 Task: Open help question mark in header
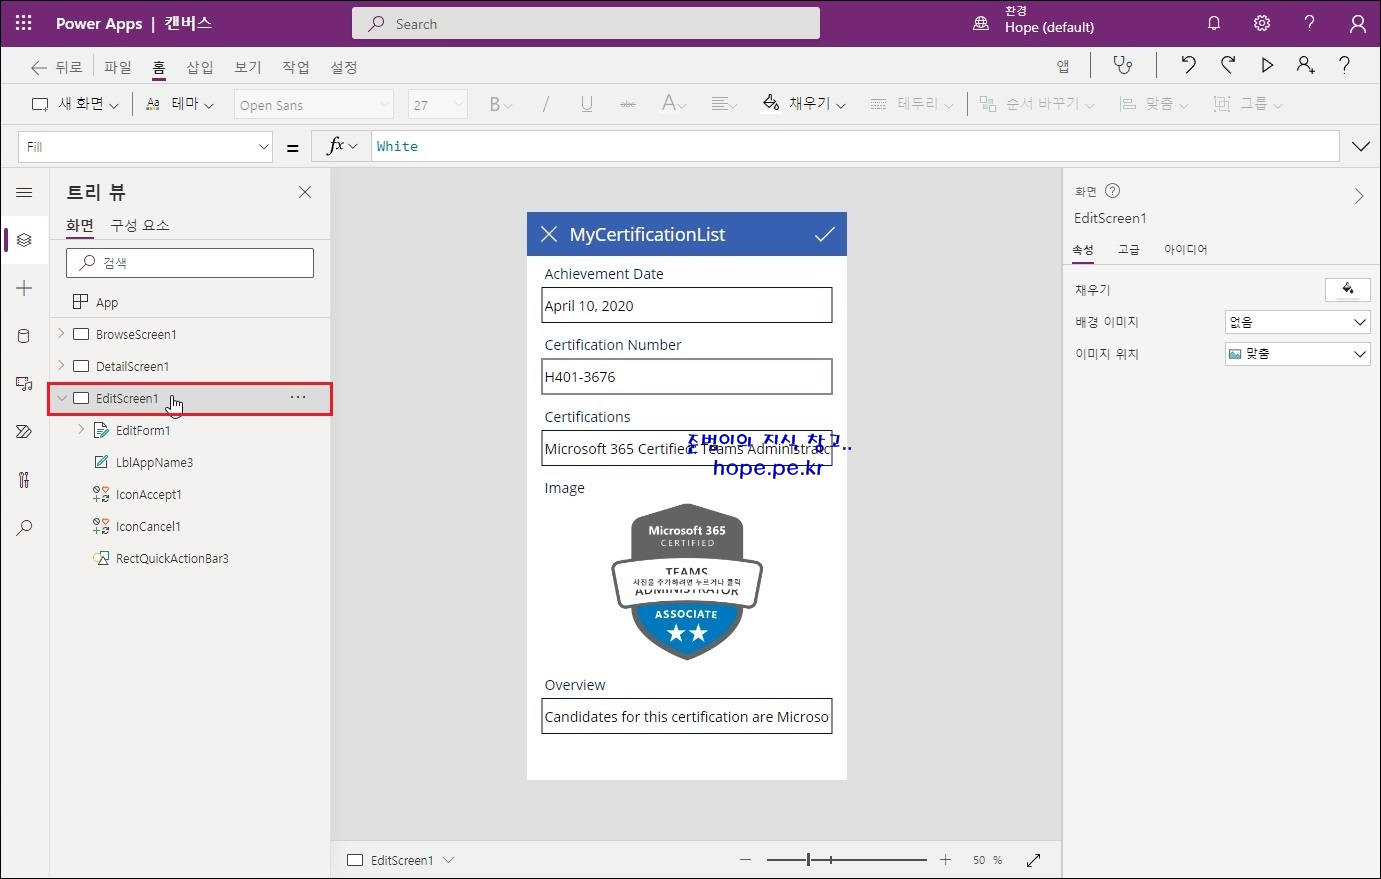1310,23
